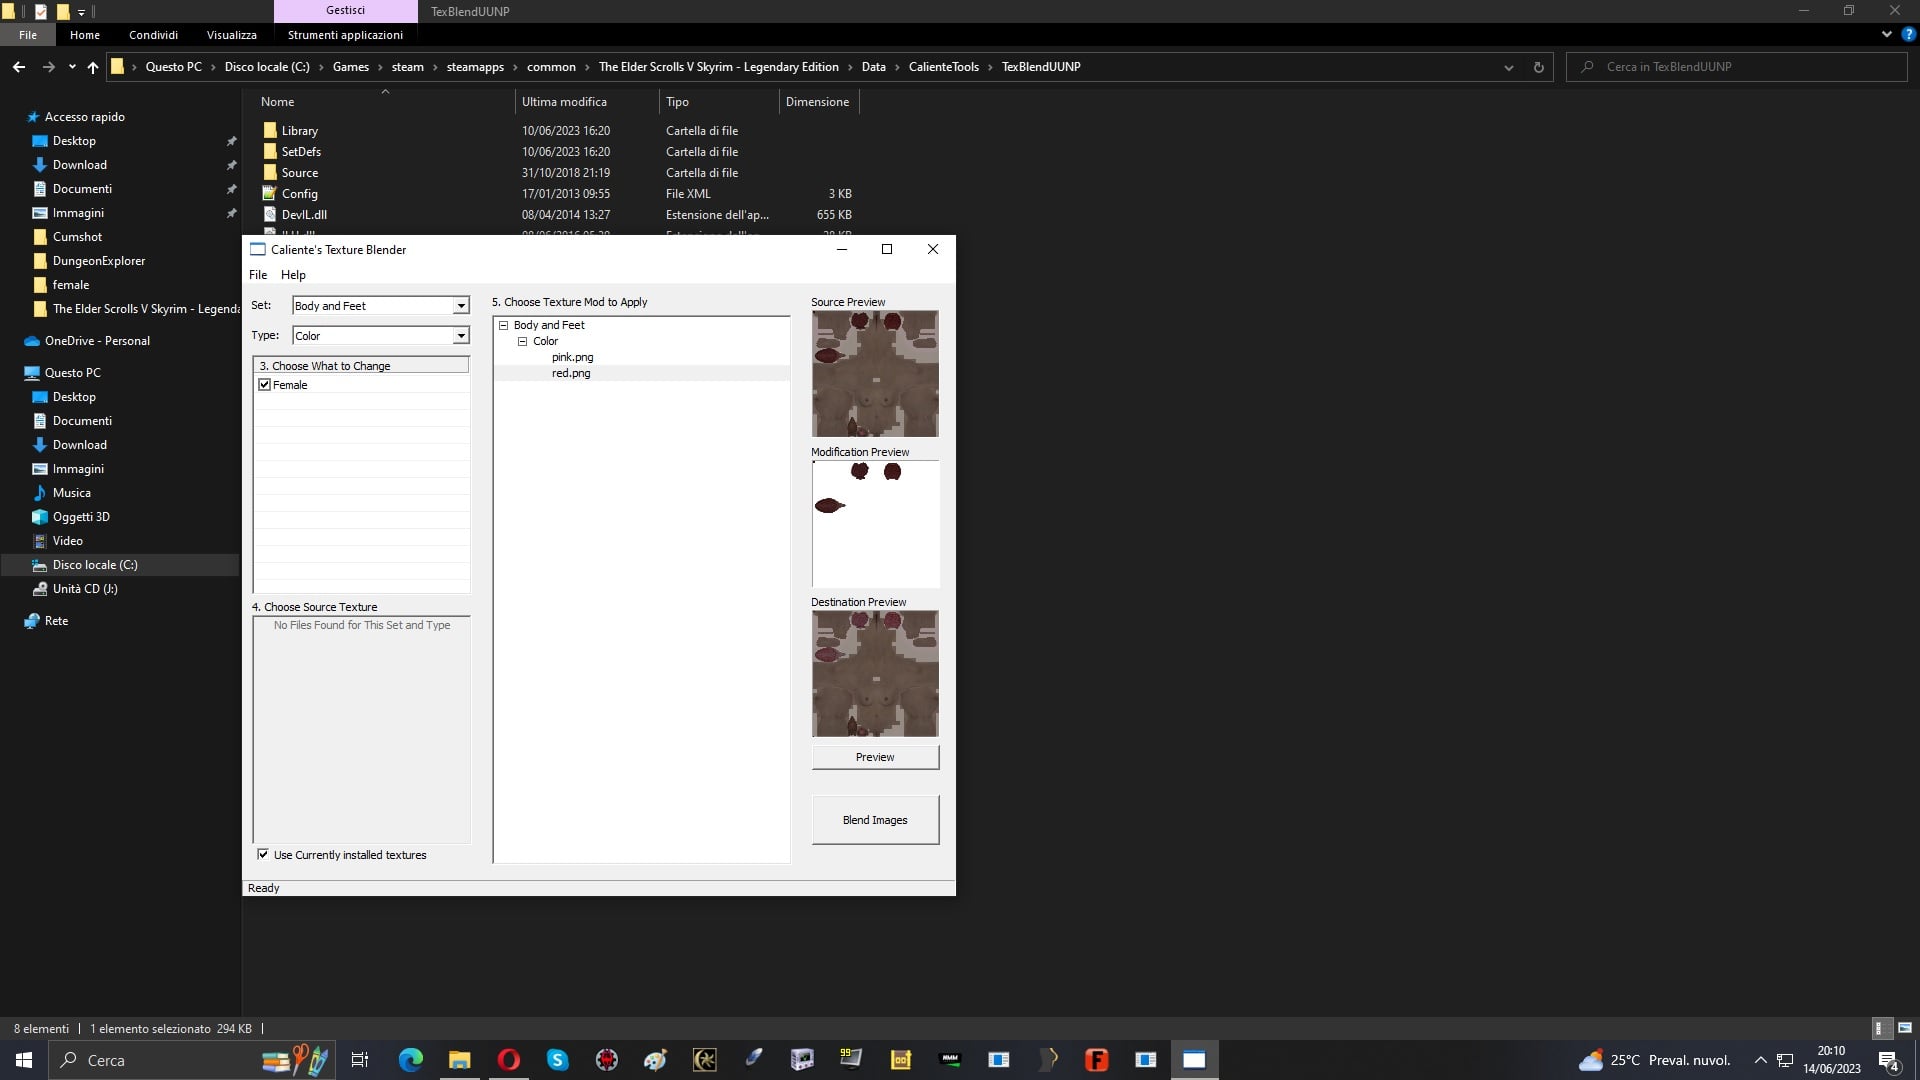Collapse the Body and Feet tree node
Image resolution: width=1920 pixels, height=1080 pixels.
[504, 325]
